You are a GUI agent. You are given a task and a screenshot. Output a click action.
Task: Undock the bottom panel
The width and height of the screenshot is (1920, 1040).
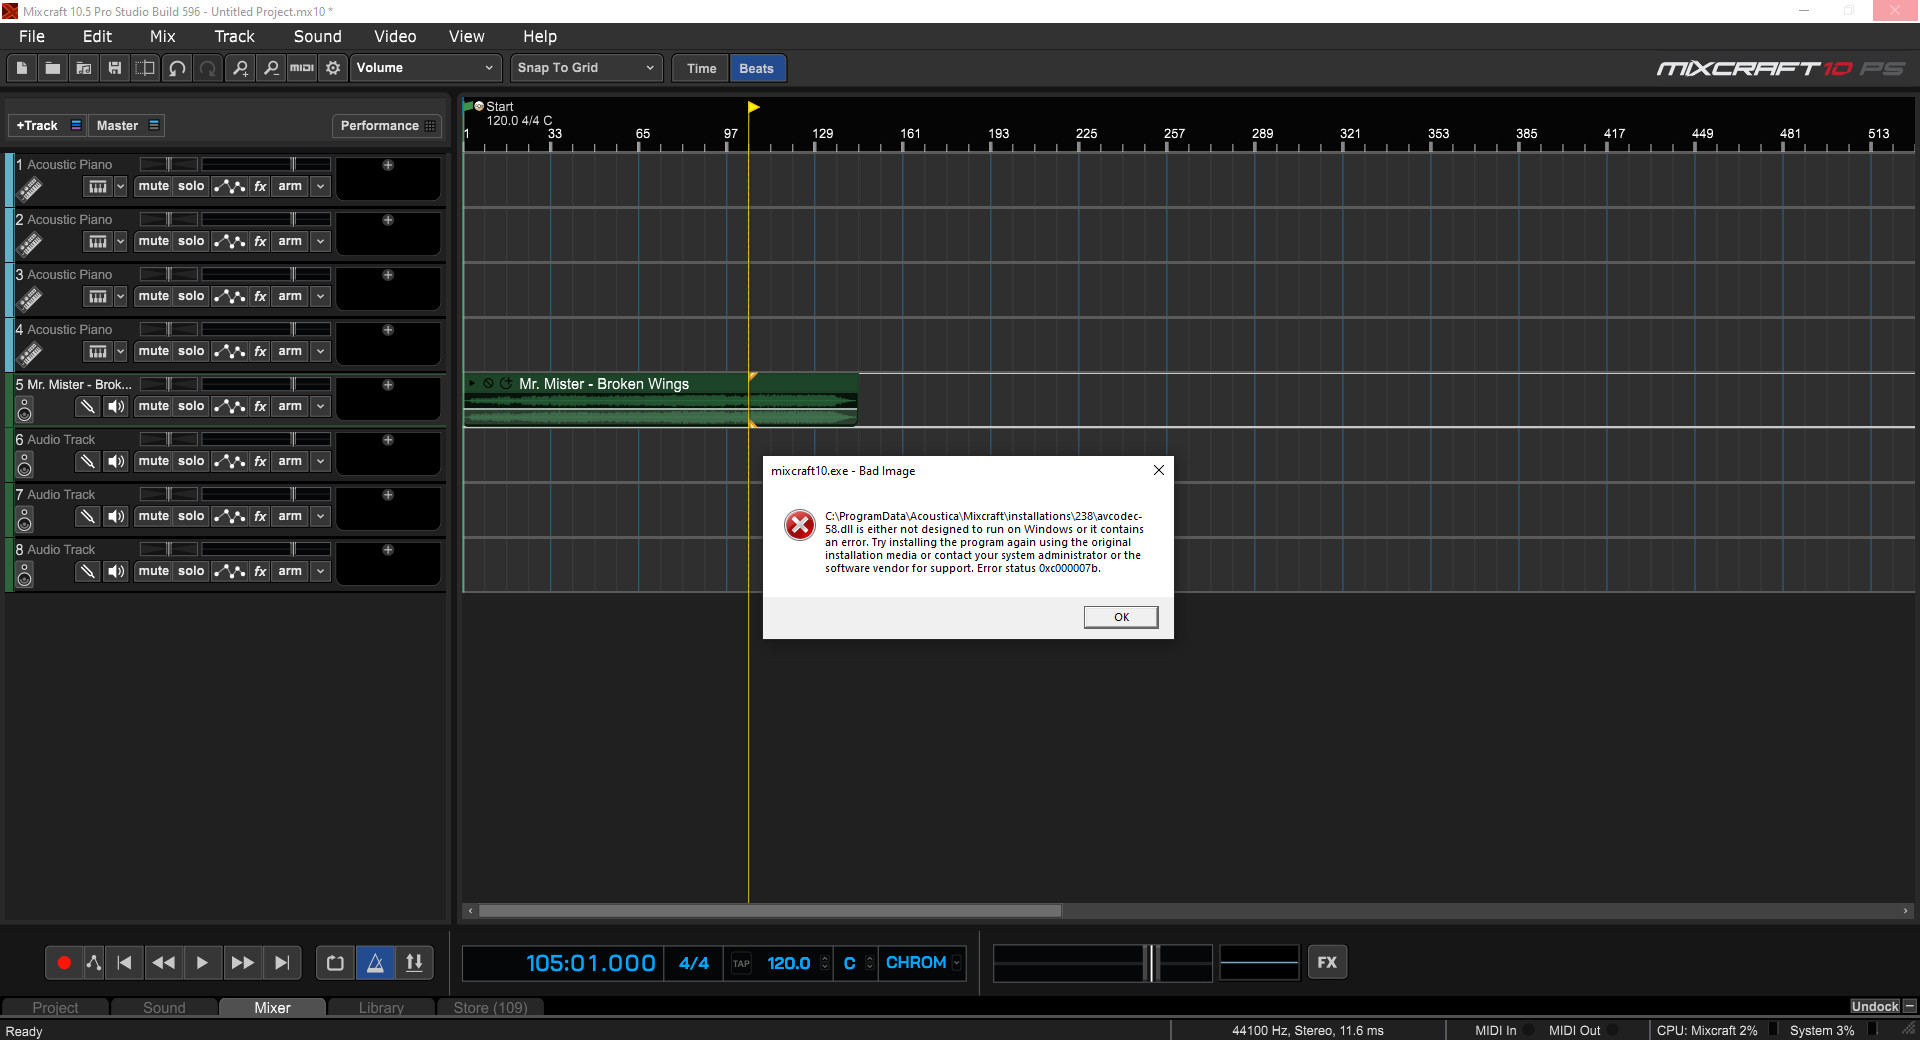pos(1875,1006)
